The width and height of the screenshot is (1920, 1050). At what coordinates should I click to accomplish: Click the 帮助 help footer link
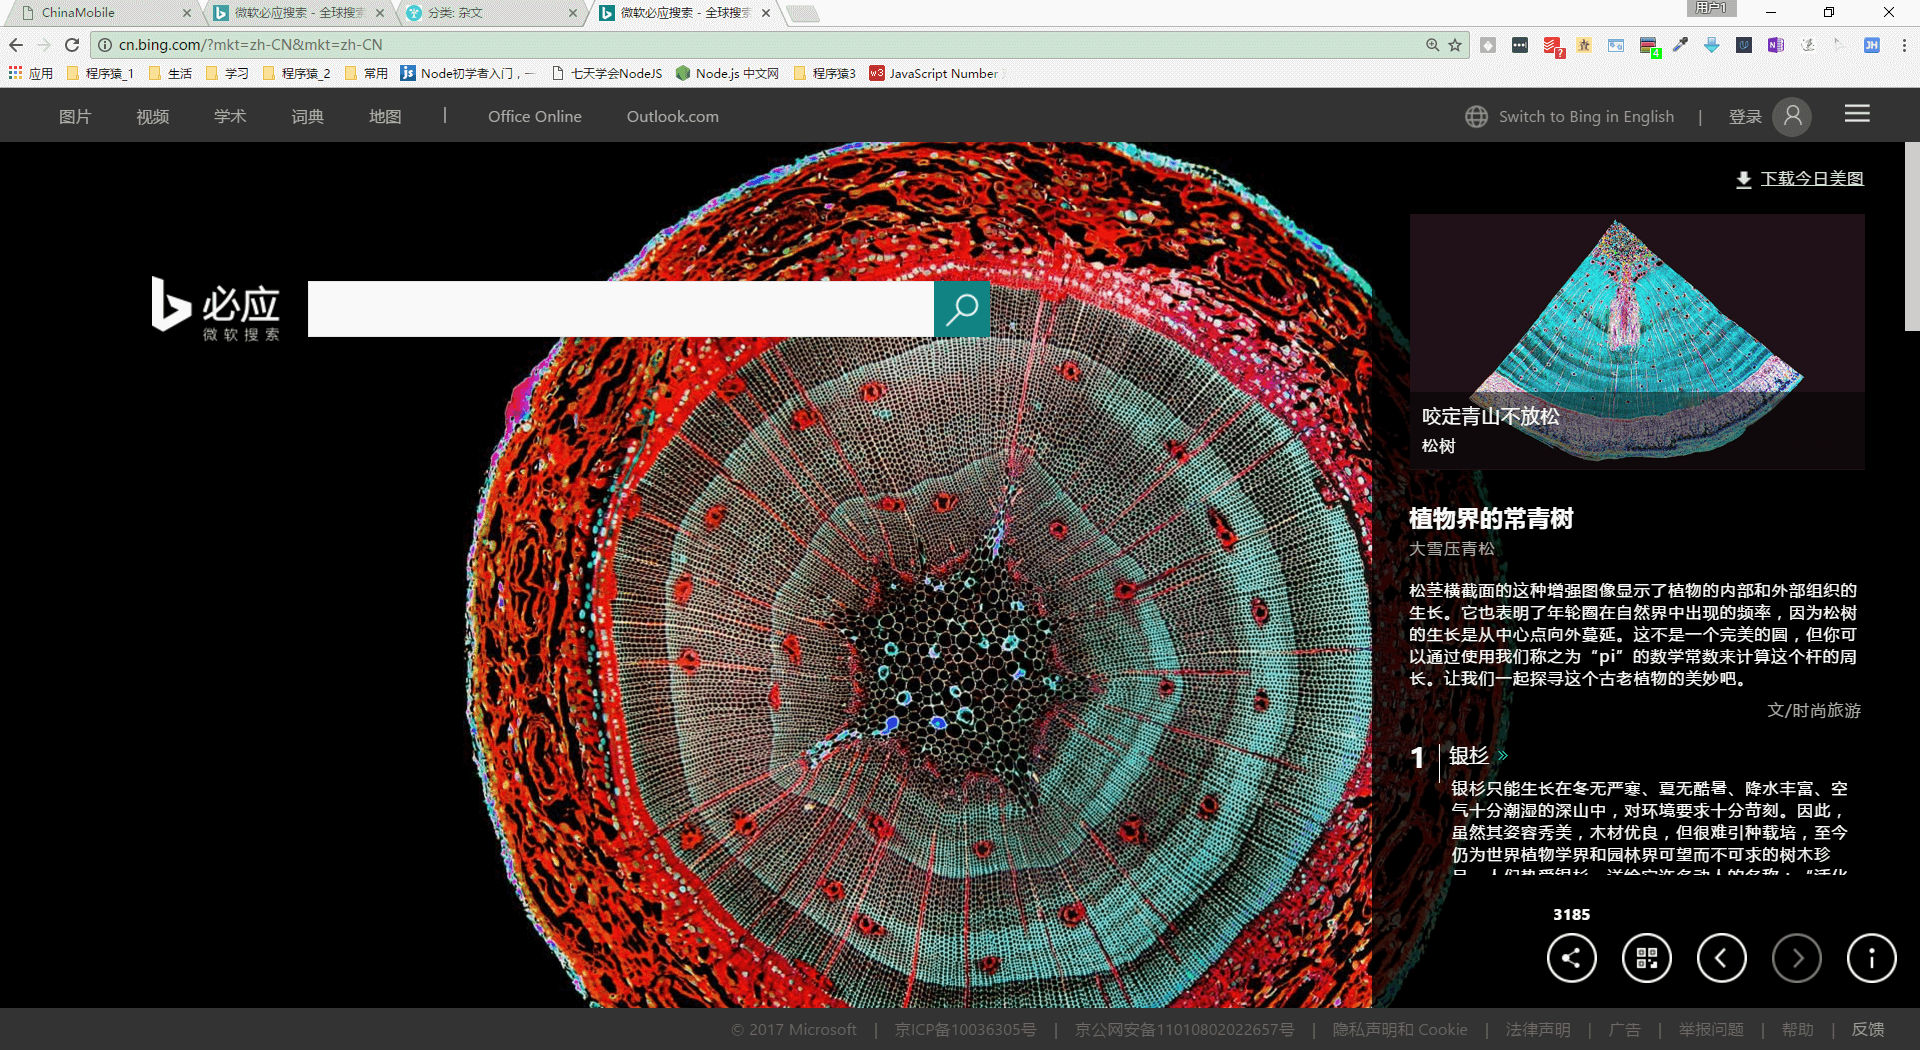[1797, 1030]
